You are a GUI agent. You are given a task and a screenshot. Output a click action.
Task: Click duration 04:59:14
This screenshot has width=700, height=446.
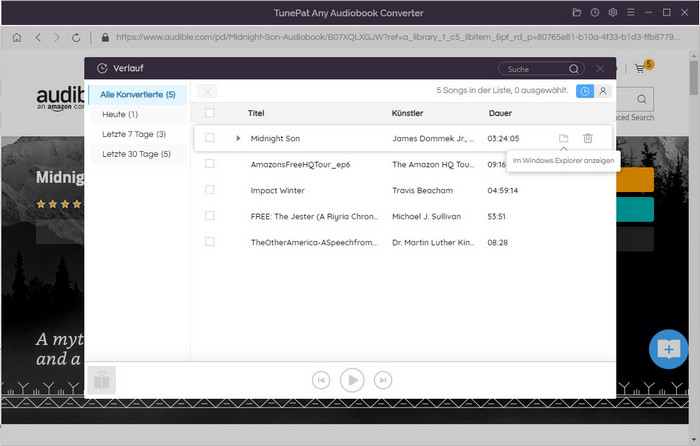coord(502,190)
